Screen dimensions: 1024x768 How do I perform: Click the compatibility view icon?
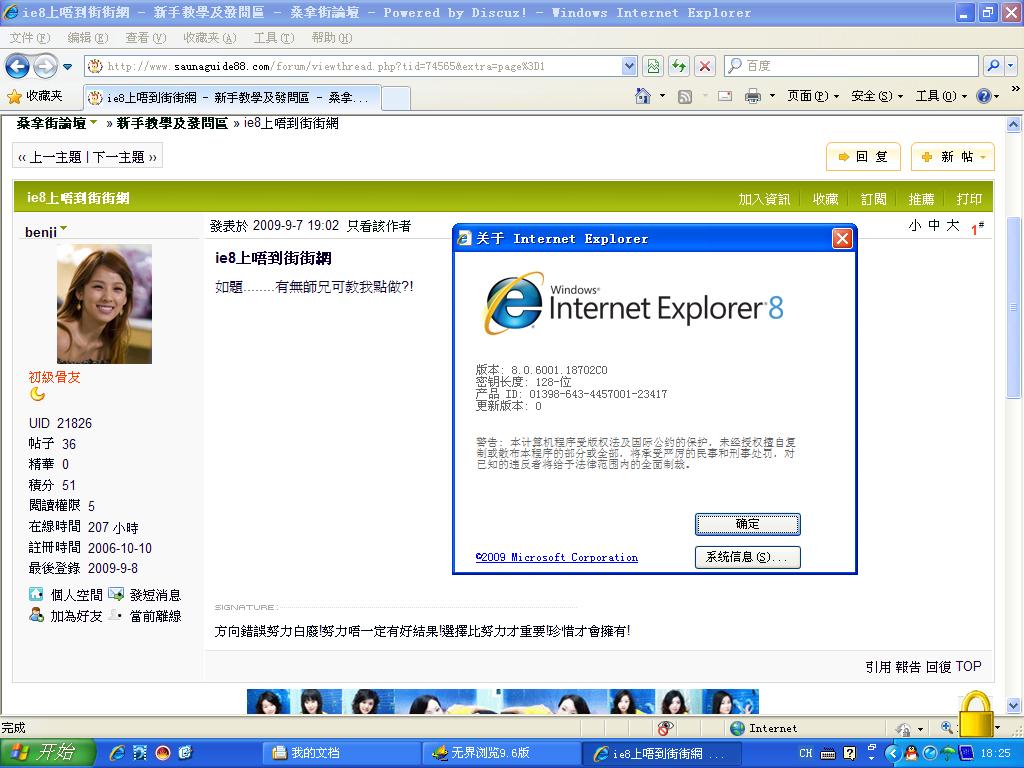pyautogui.click(x=652, y=66)
